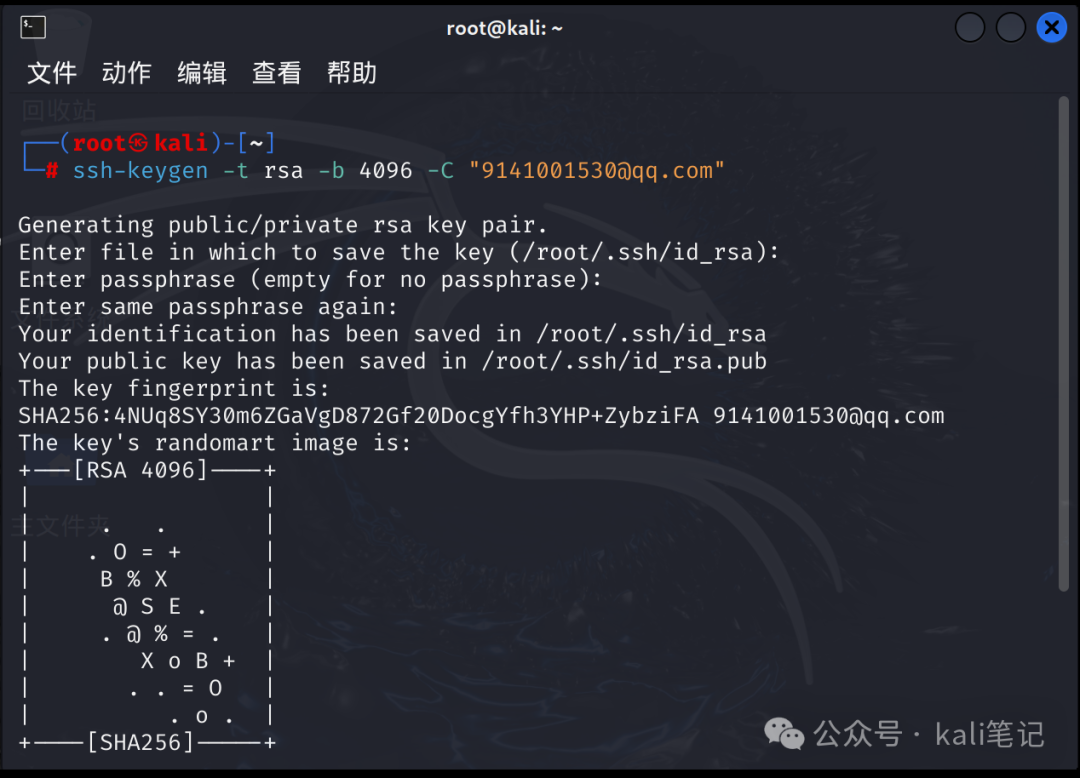Open the 文件 menu

coord(52,73)
